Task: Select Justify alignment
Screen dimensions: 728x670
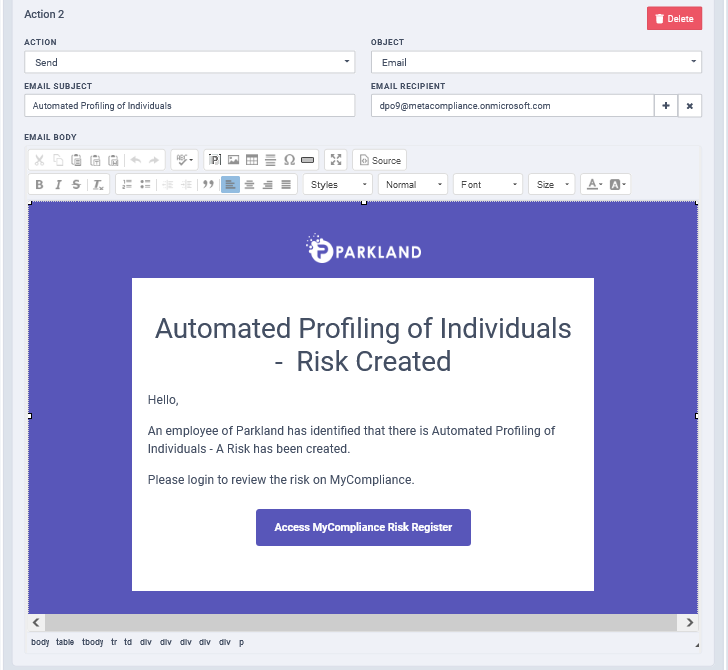Action: pos(286,185)
